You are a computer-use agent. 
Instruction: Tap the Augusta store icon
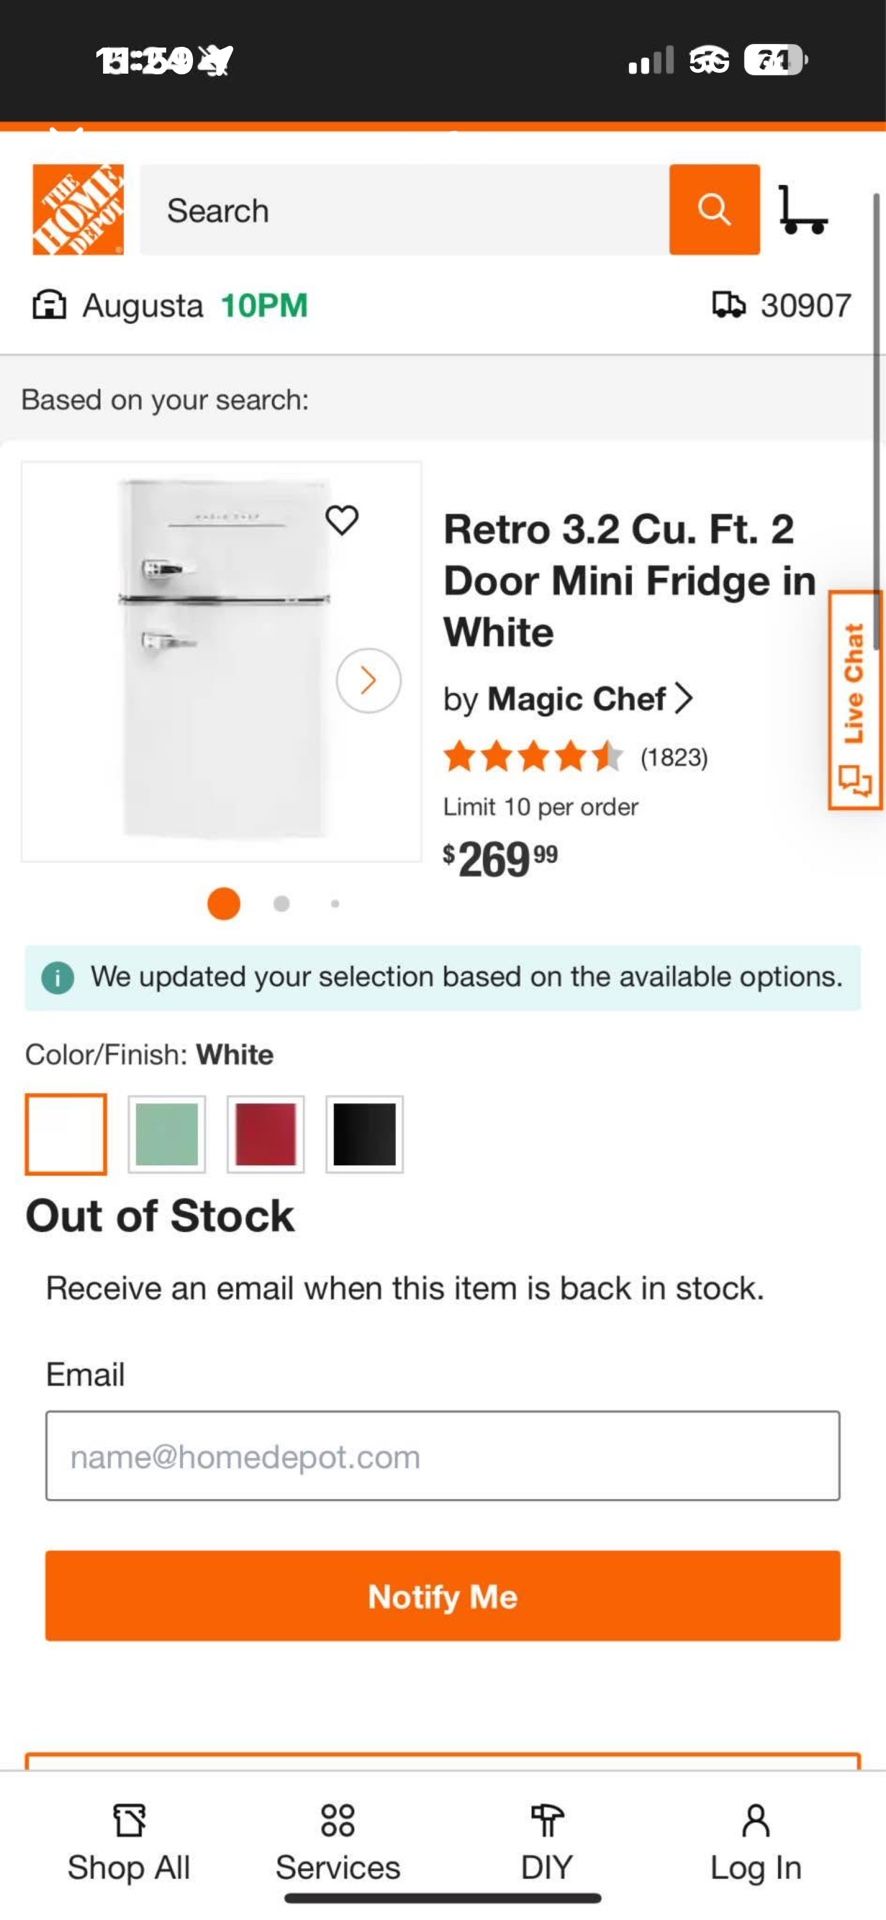[49, 305]
